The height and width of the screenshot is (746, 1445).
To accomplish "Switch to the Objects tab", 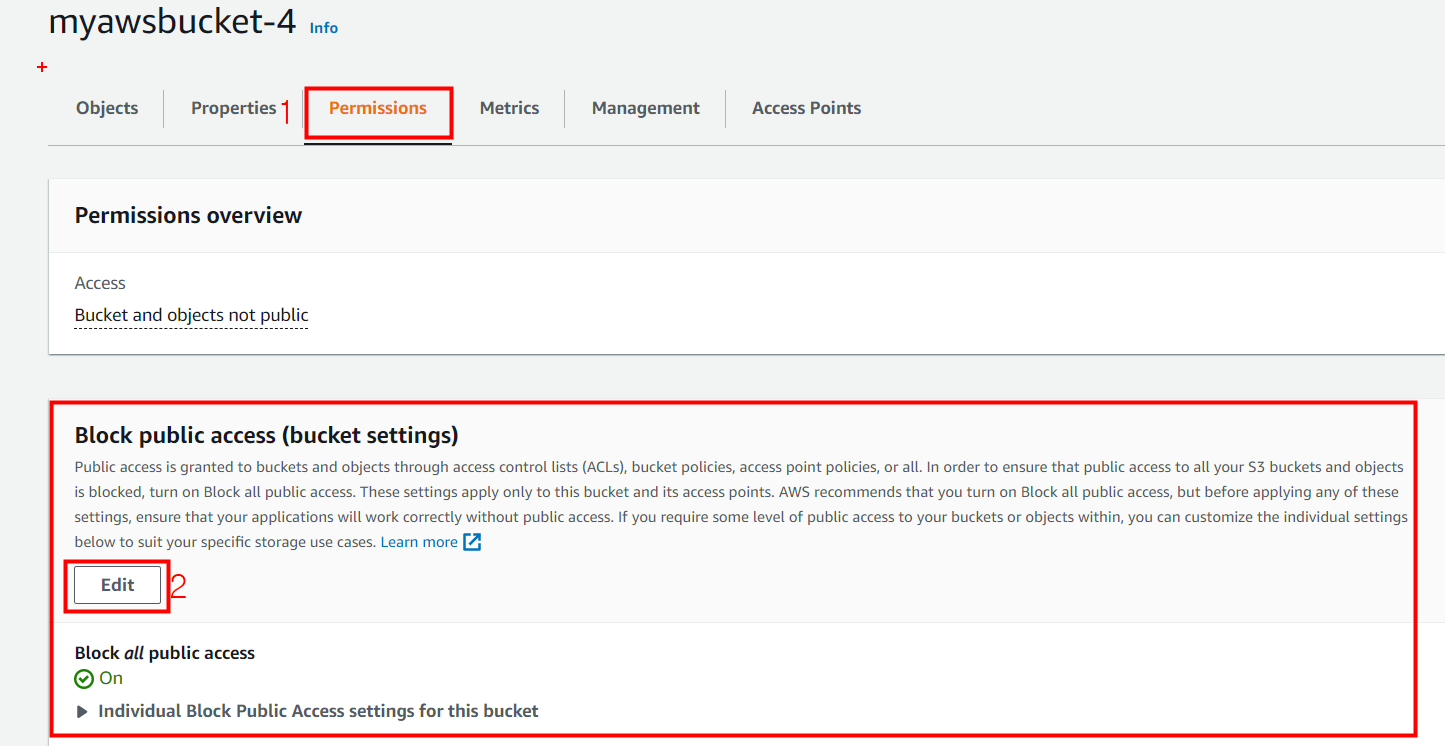I will point(107,108).
